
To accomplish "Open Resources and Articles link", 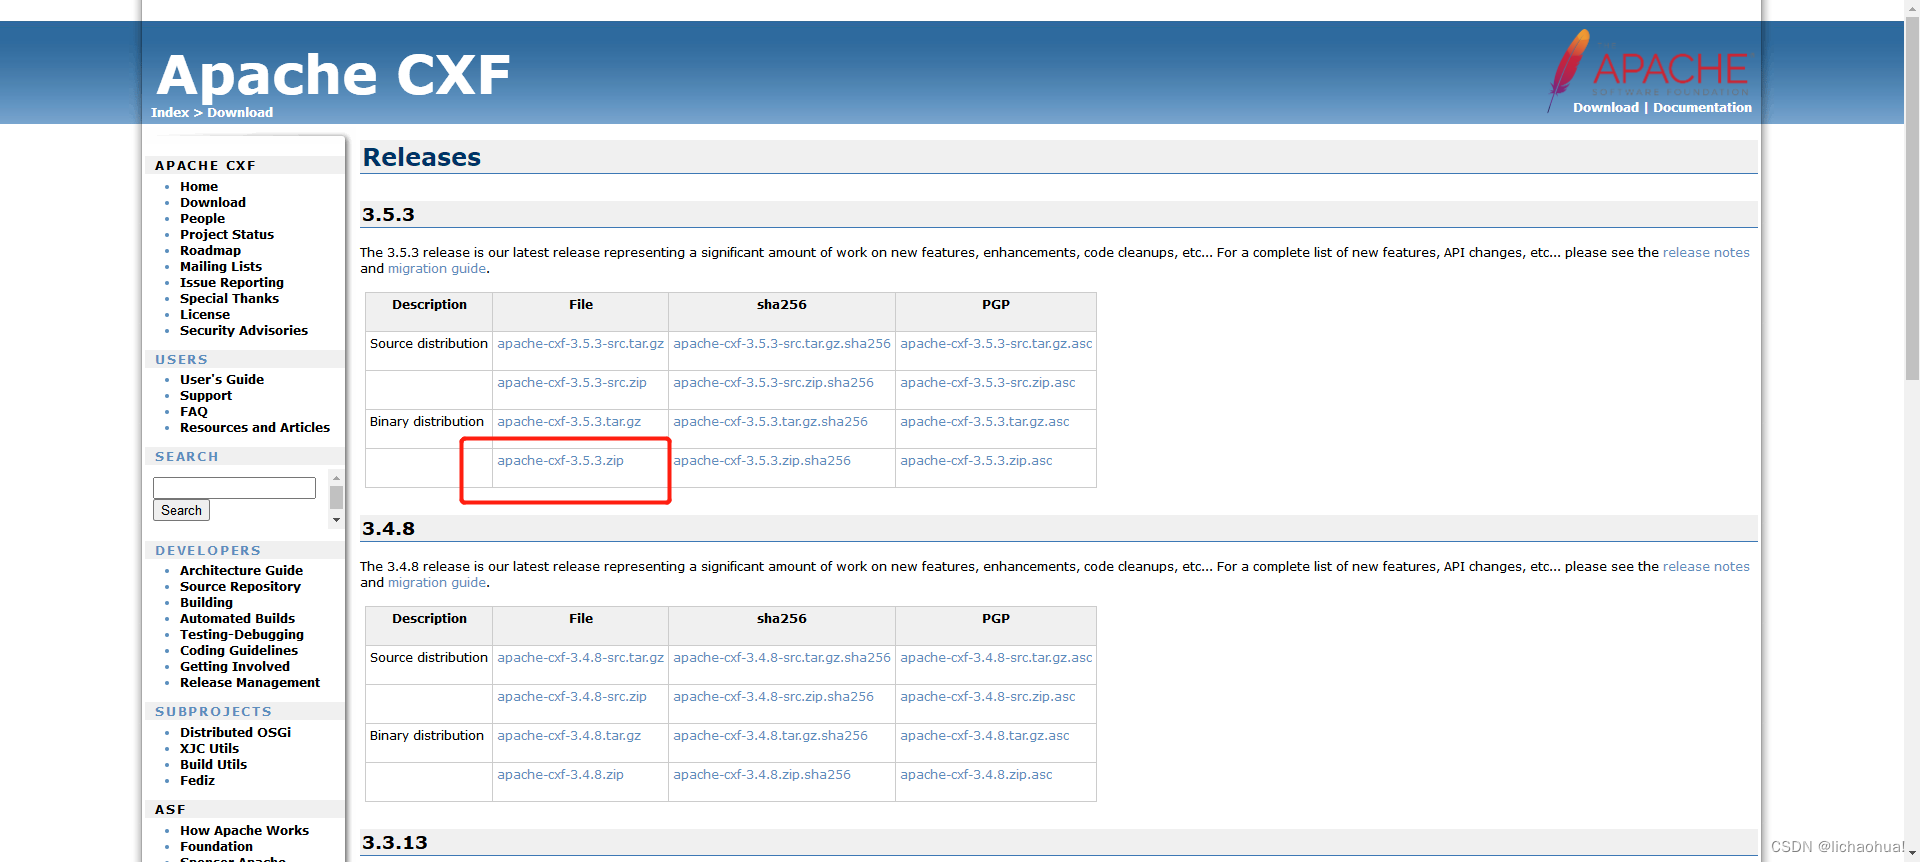I will coord(255,428).
